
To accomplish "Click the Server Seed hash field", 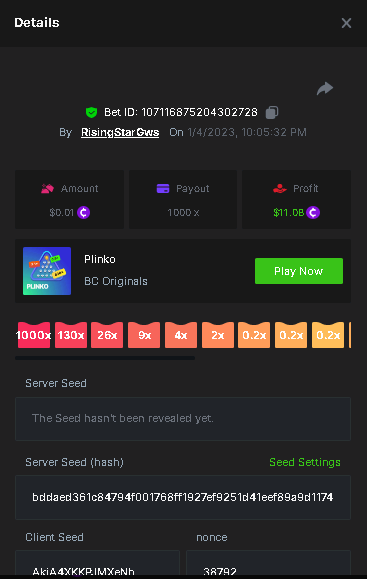I will click(x=183, y=497).
